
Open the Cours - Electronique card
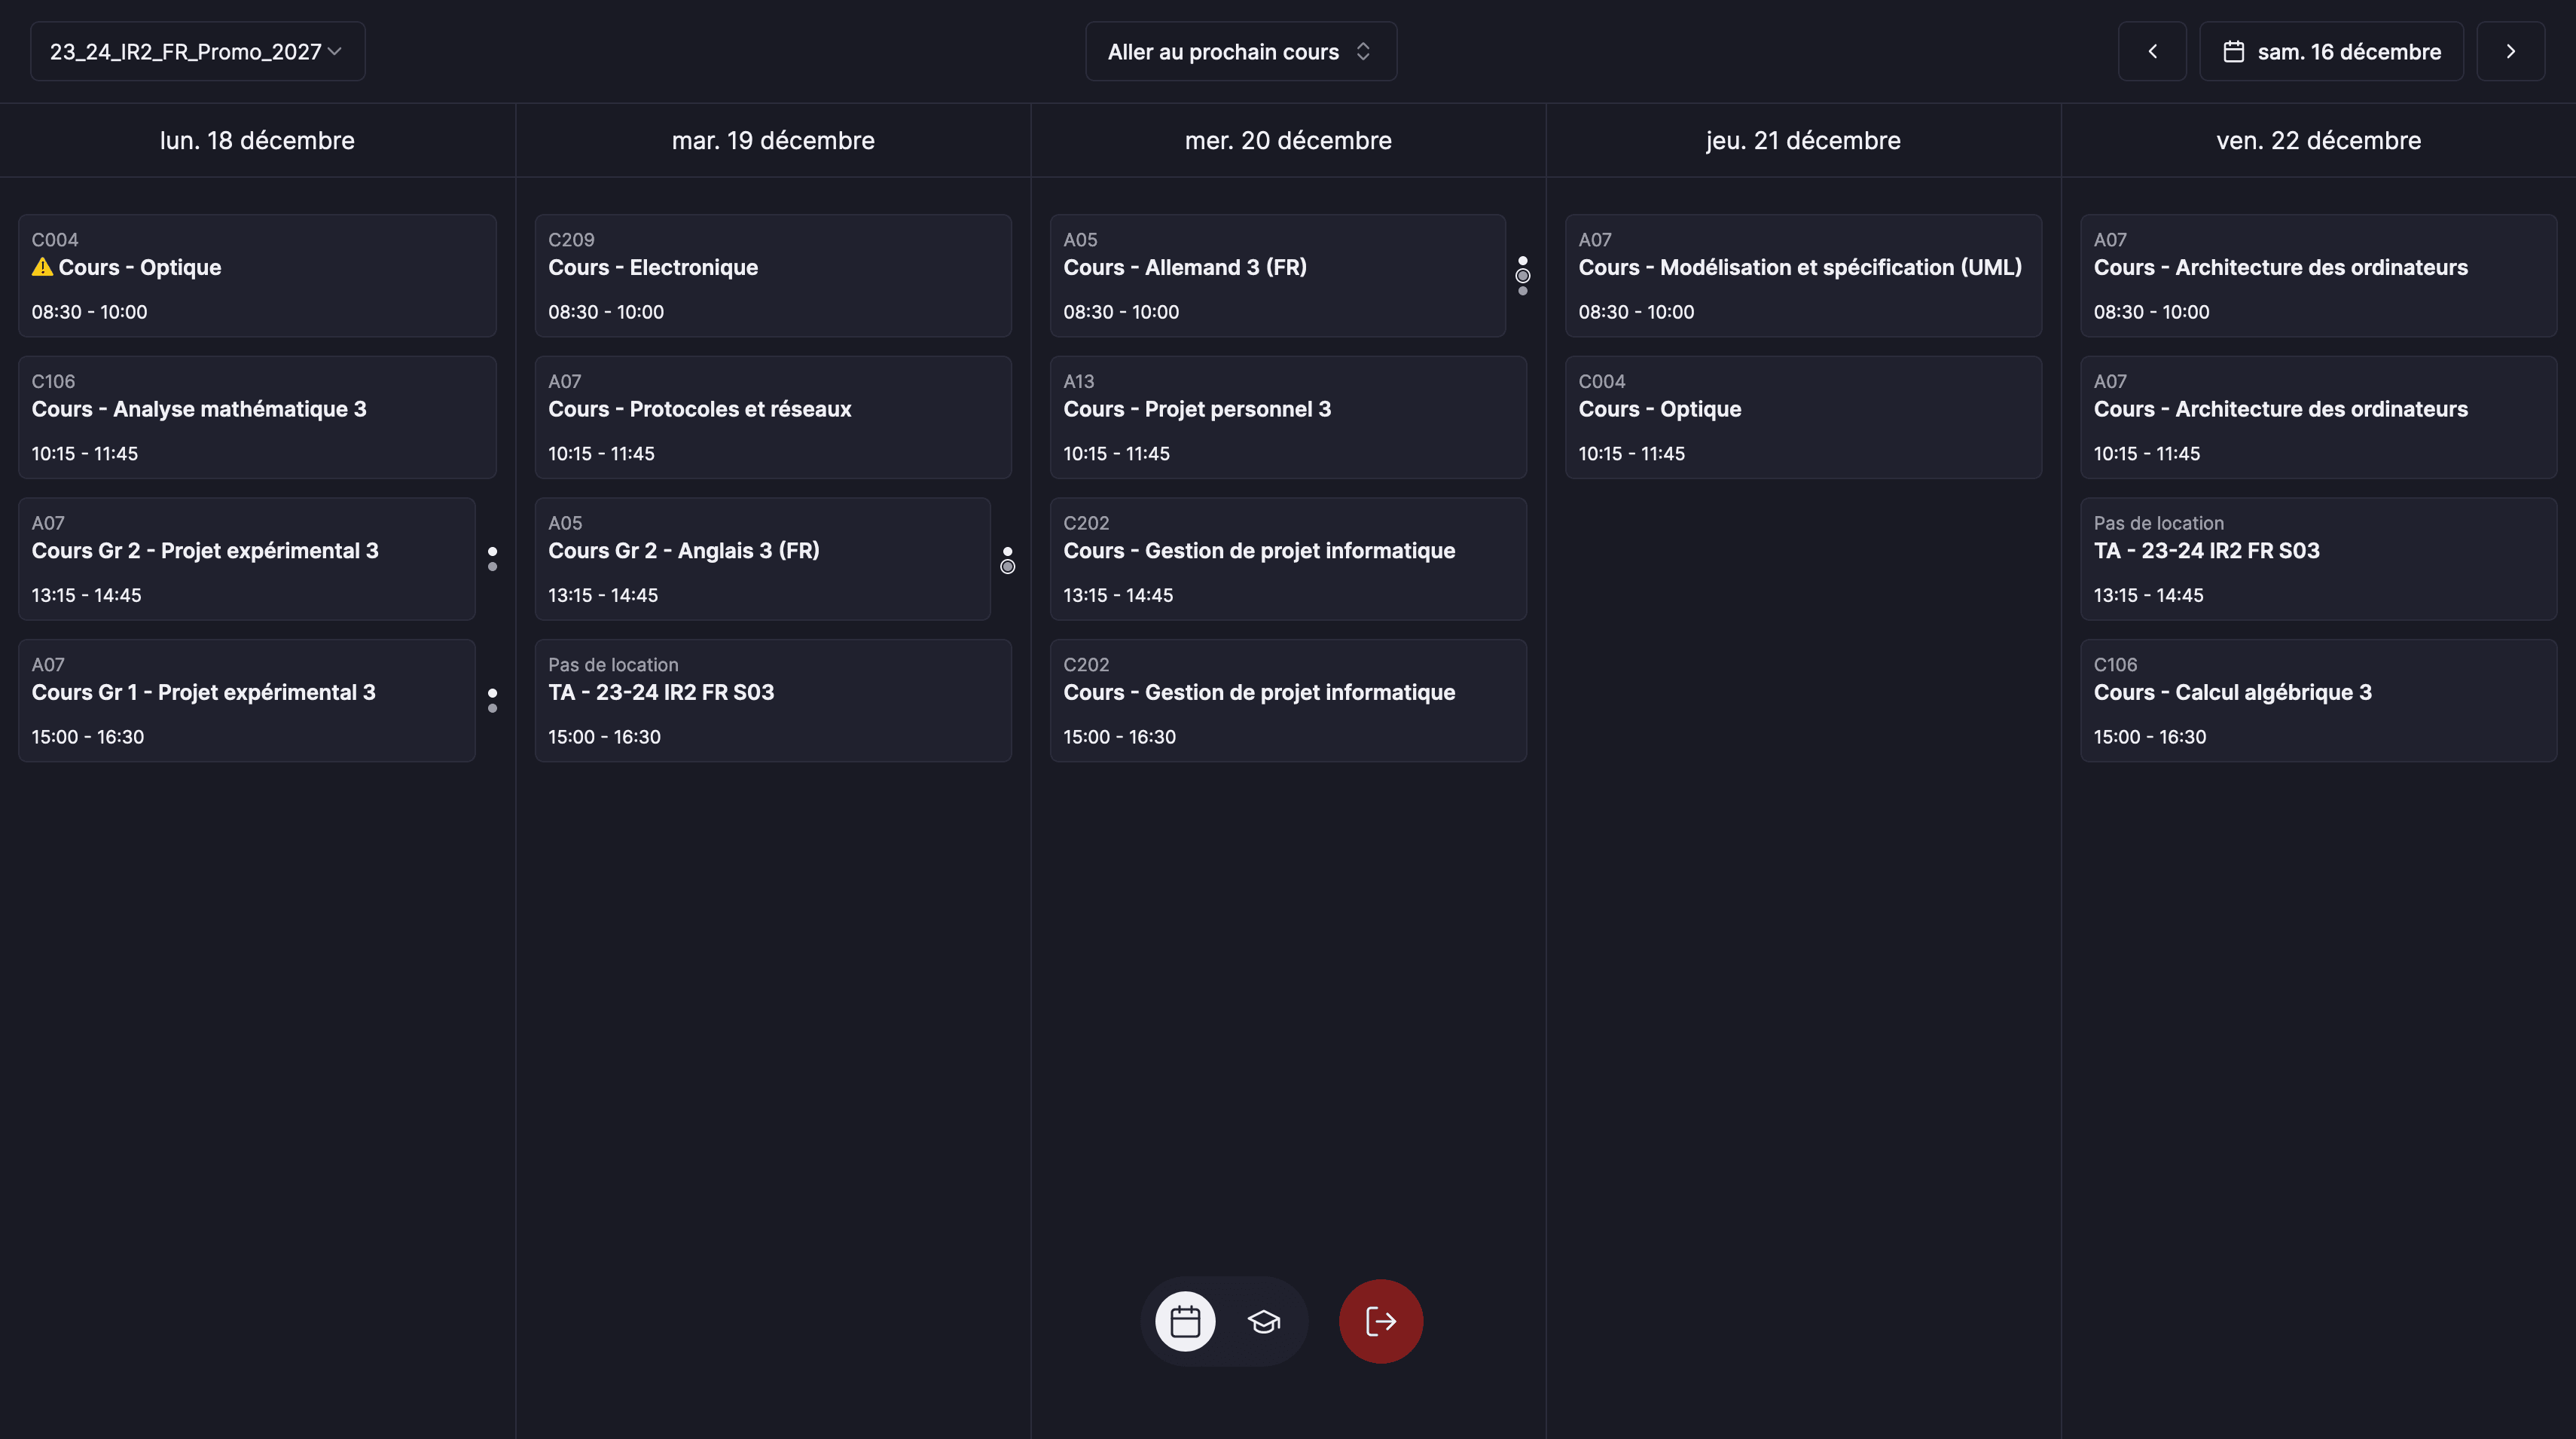pos(773,275)
